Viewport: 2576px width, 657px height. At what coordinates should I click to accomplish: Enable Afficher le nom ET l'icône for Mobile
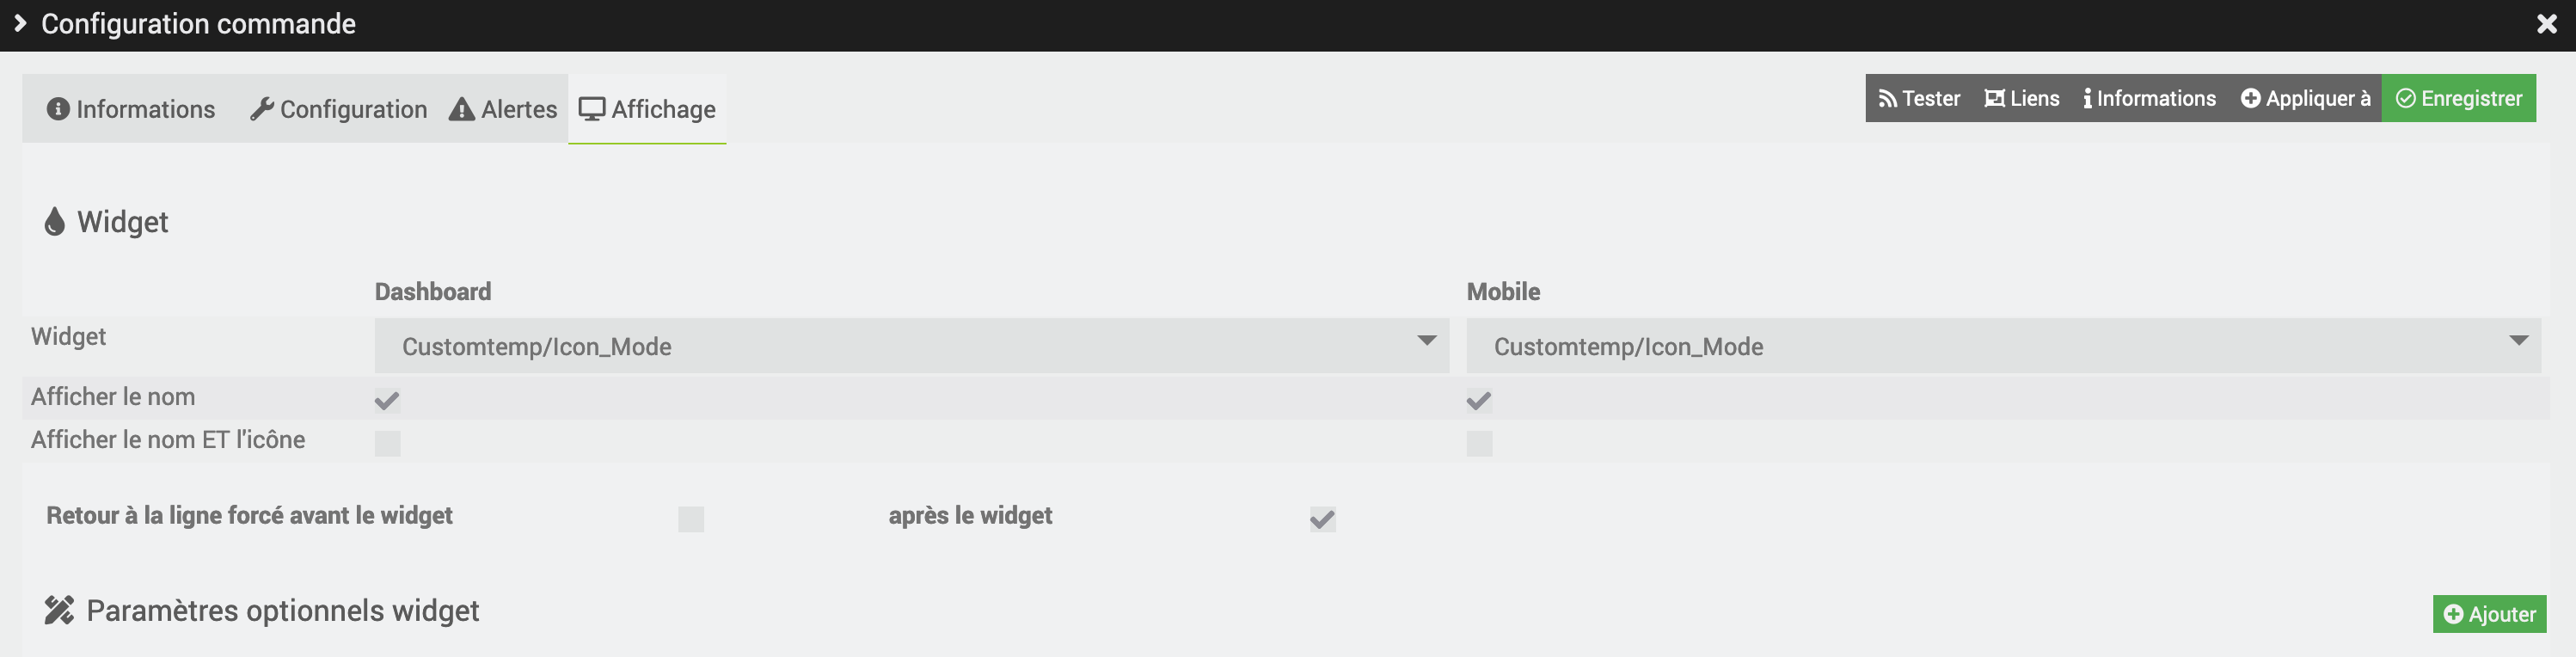coord(1479,443)
